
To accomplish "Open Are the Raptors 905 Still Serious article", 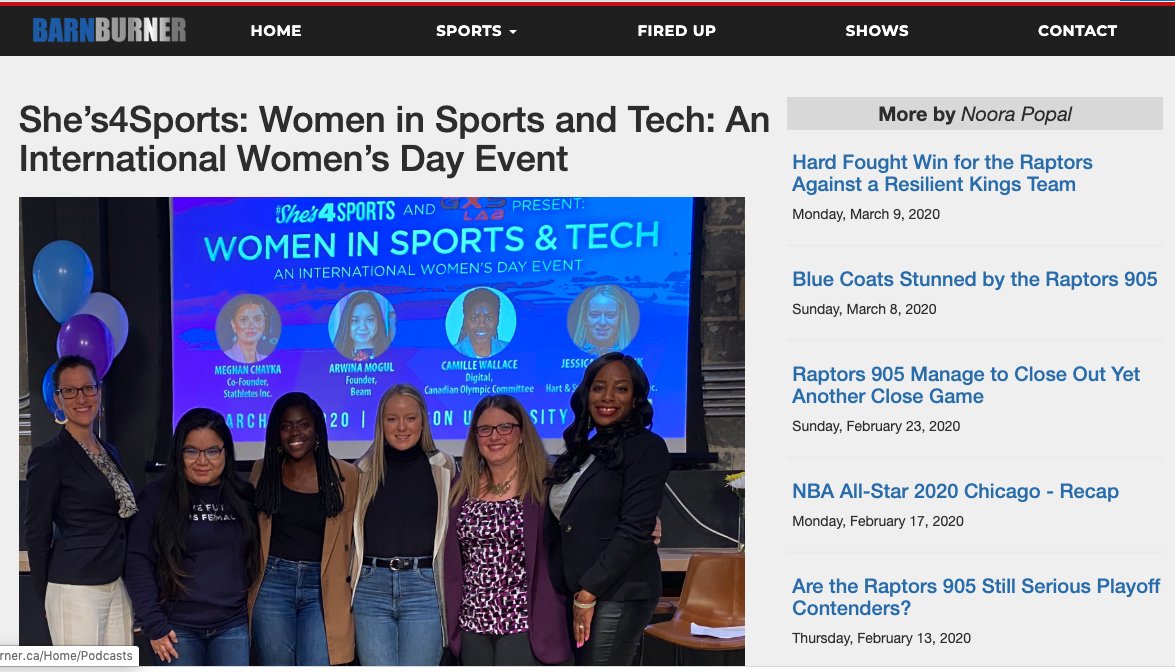I will (x=976, y=597).
